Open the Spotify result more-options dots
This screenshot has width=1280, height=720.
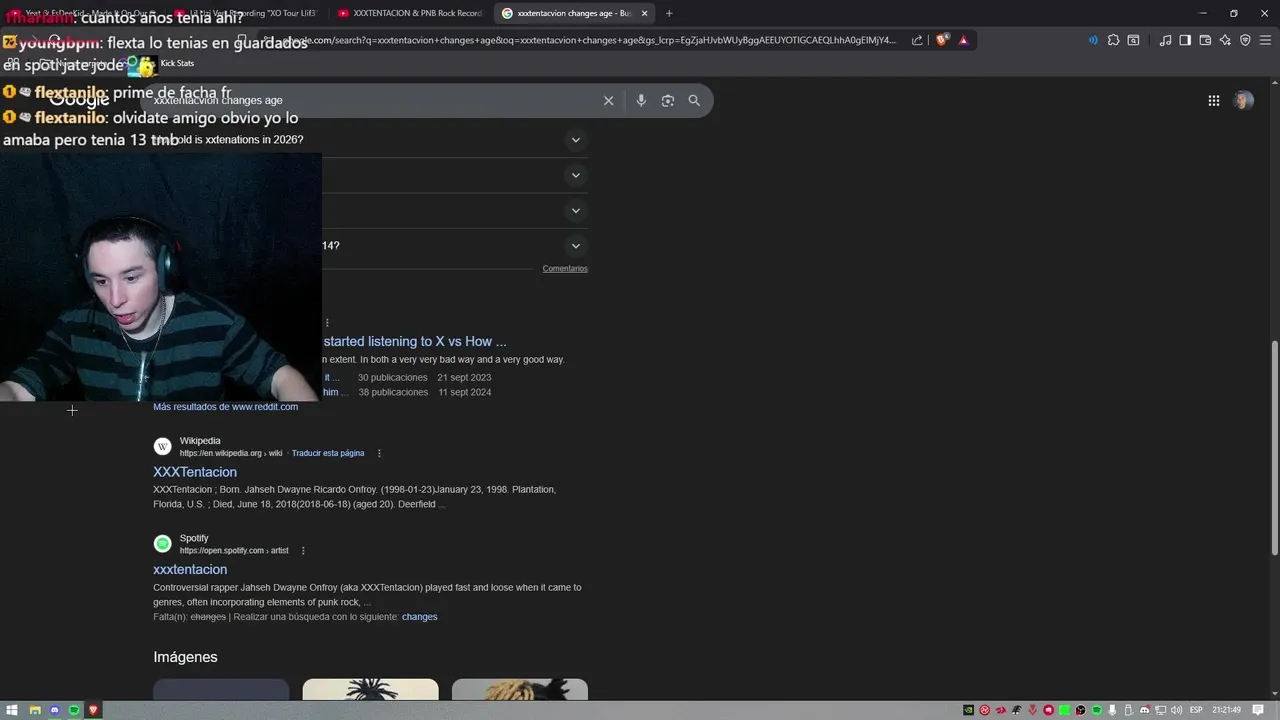[x=303, y=551]
